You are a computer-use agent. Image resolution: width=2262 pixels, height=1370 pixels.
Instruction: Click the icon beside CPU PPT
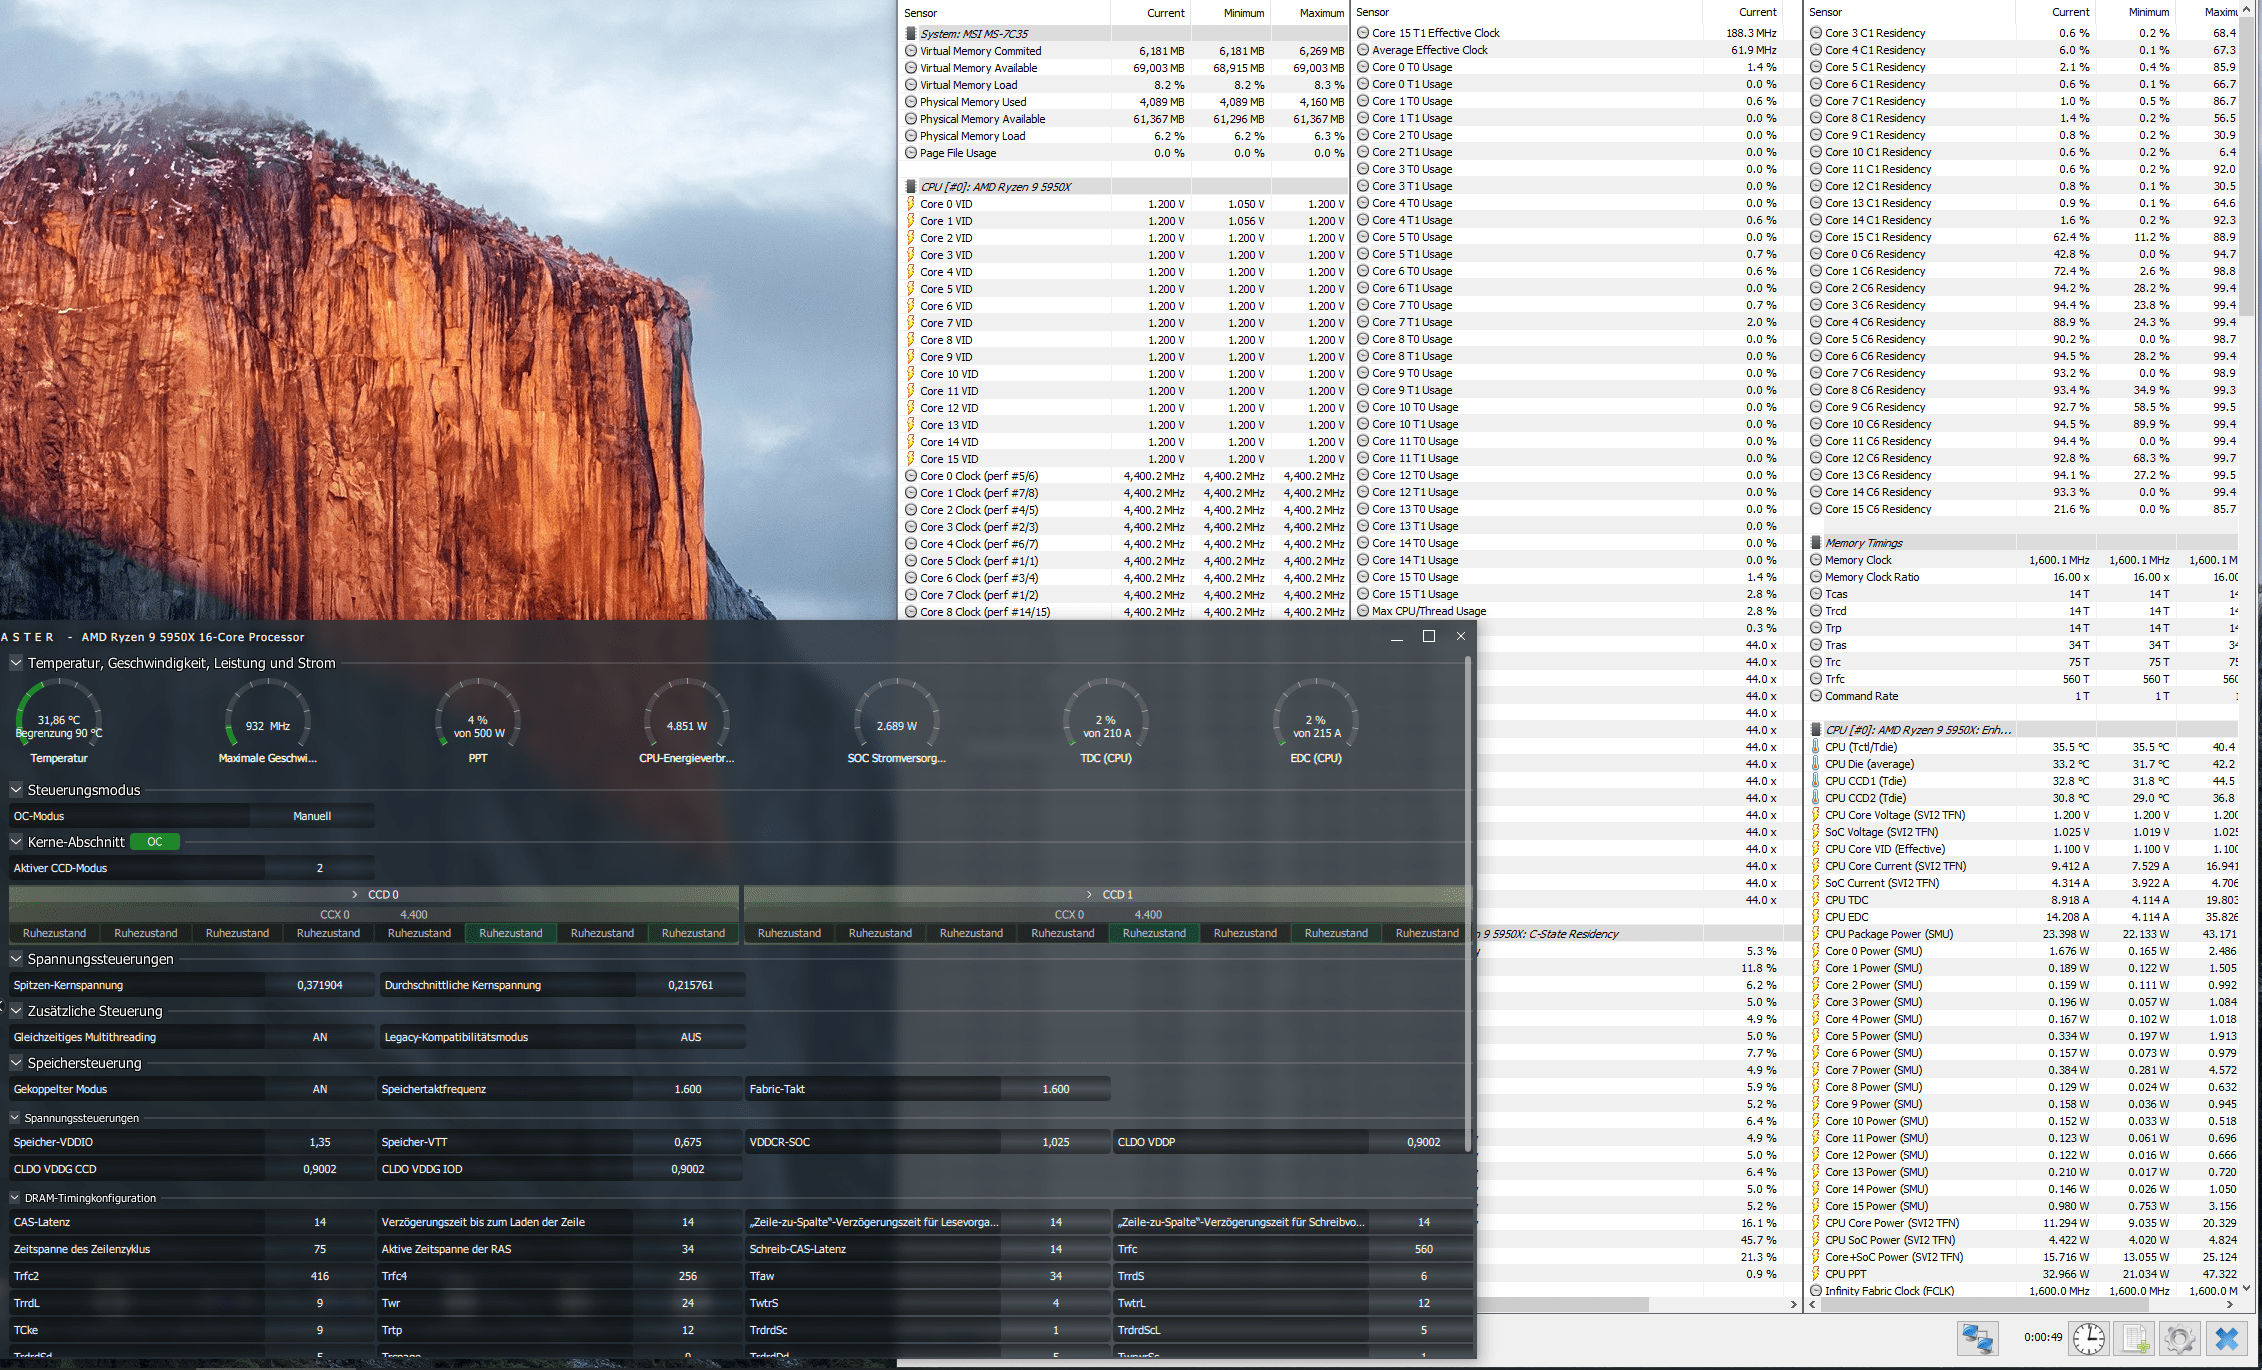pos(1816,1274)
